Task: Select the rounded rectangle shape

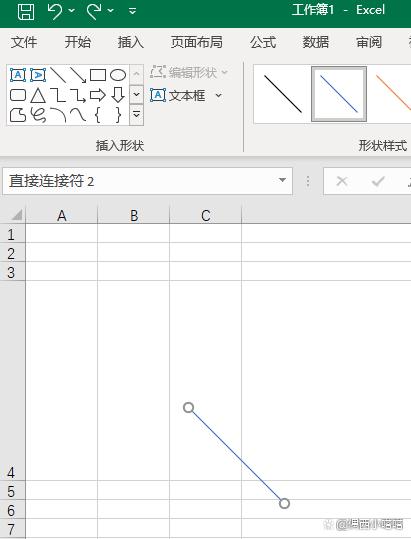Action: [x=18, y=95]
